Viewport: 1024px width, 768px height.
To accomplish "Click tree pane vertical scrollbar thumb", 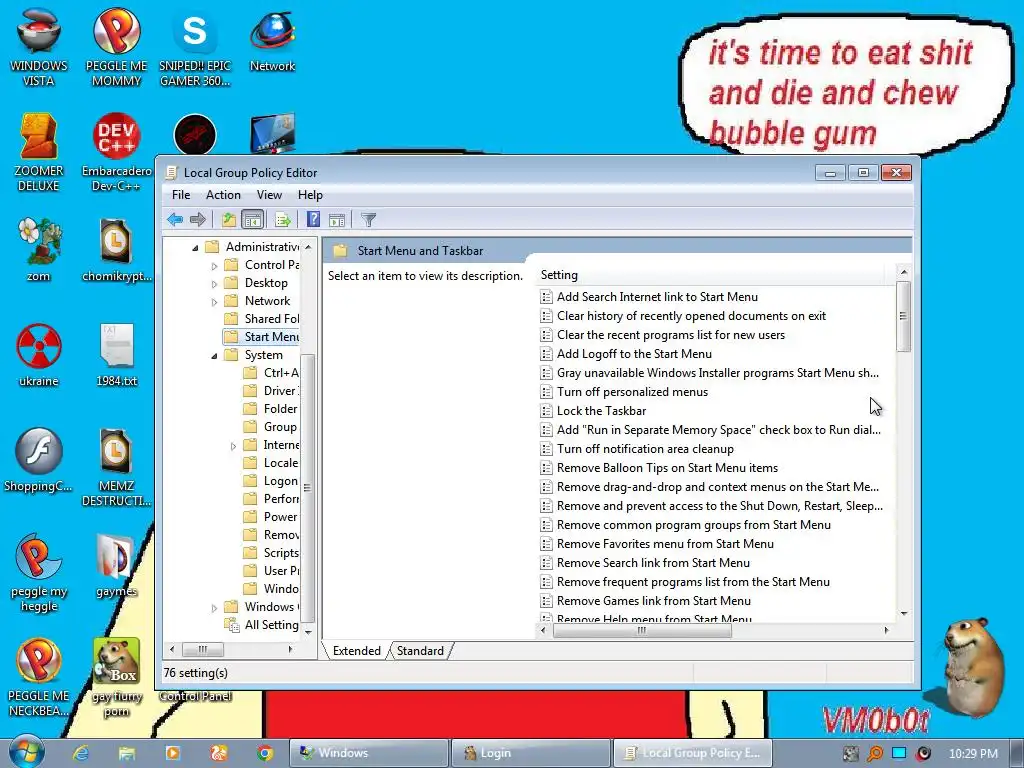I will point(307,488).
